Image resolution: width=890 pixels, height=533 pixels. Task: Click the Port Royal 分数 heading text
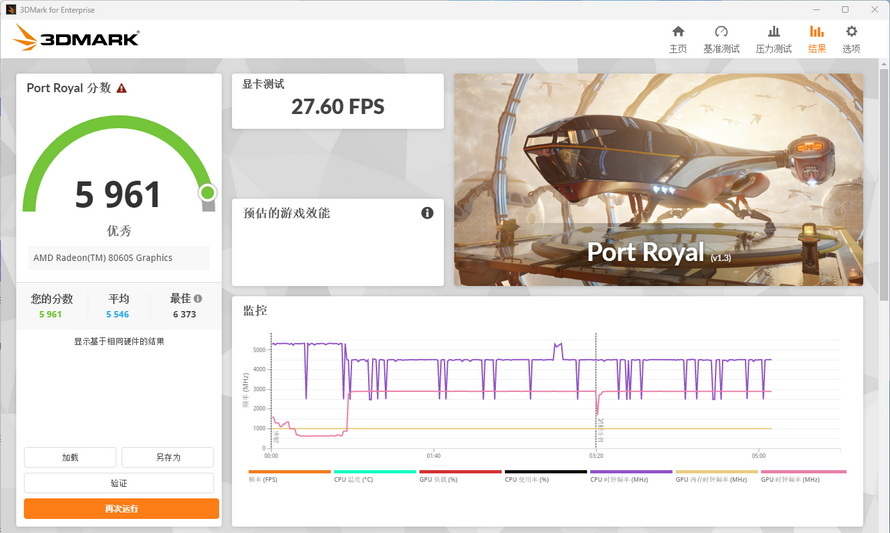pyautogui.click(x=69, y=88)
